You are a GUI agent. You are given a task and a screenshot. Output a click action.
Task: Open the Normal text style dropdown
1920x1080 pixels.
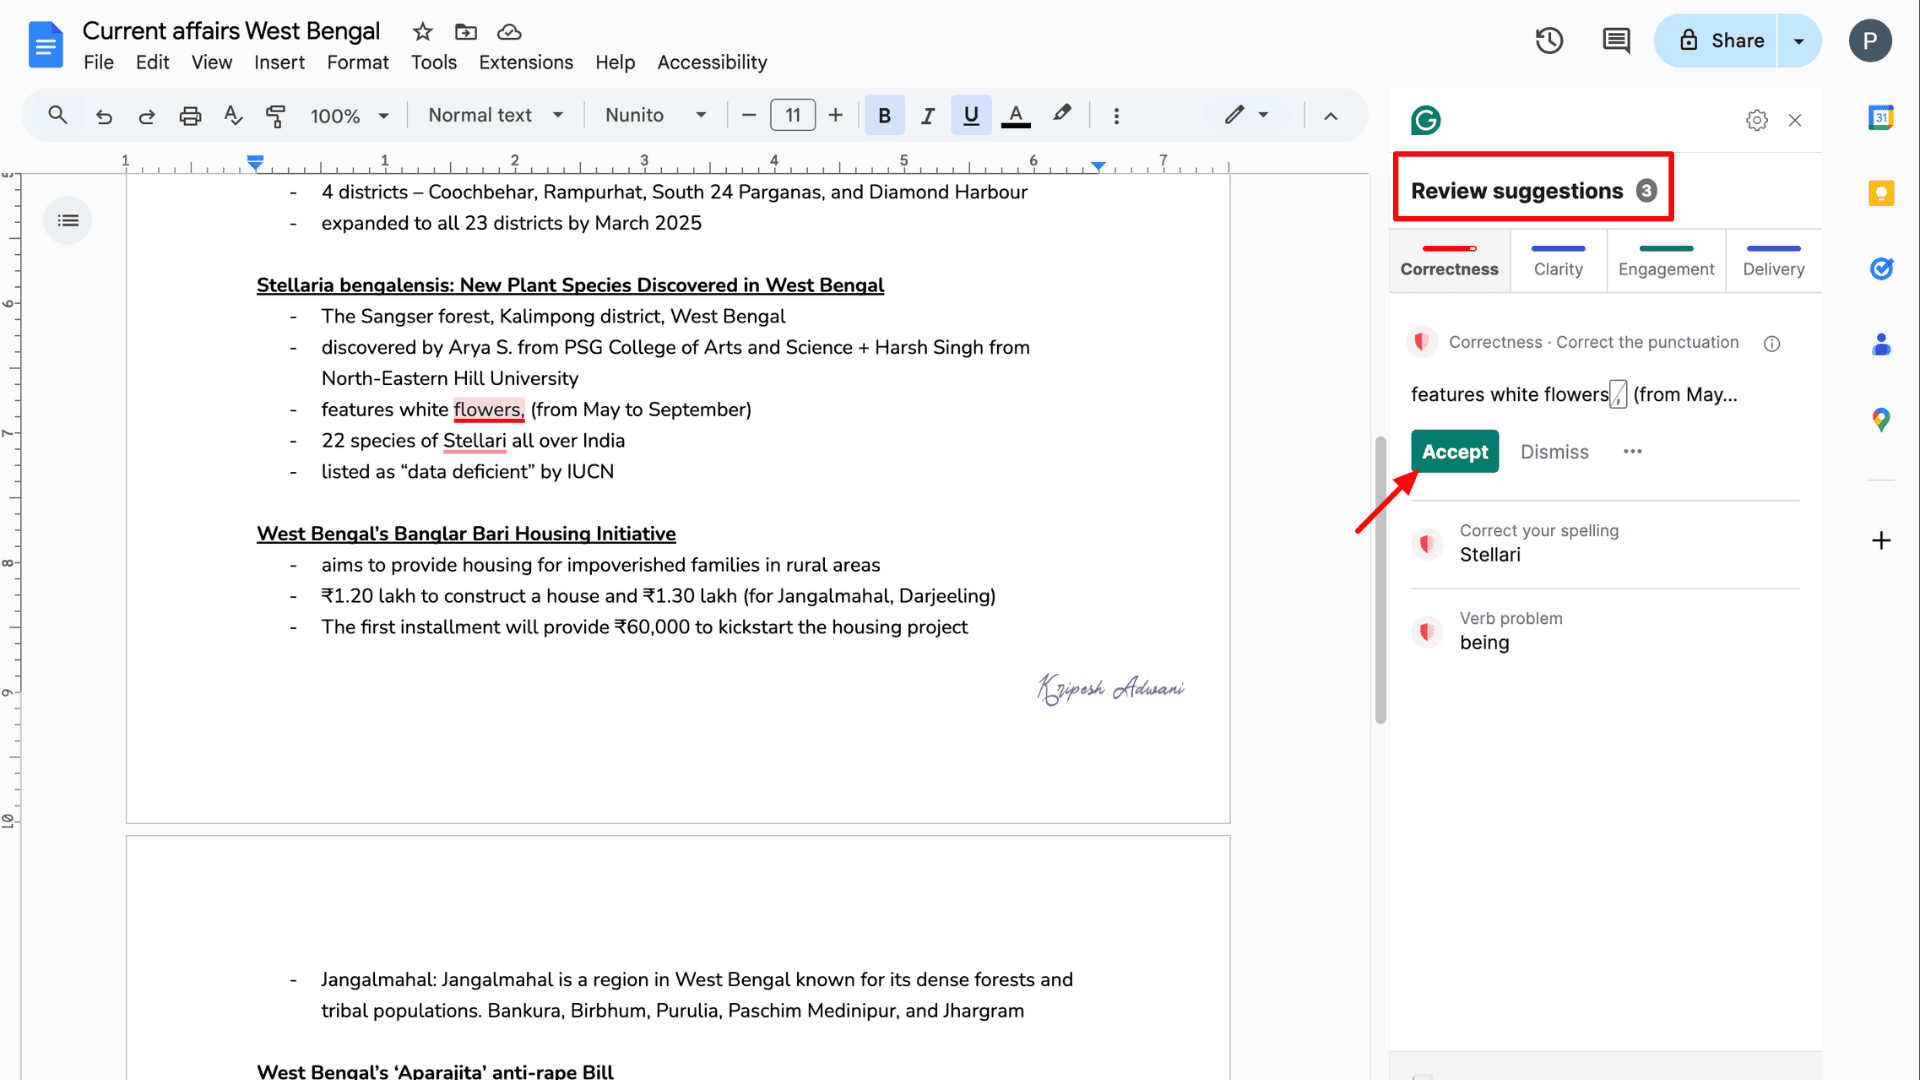[495, 115]
